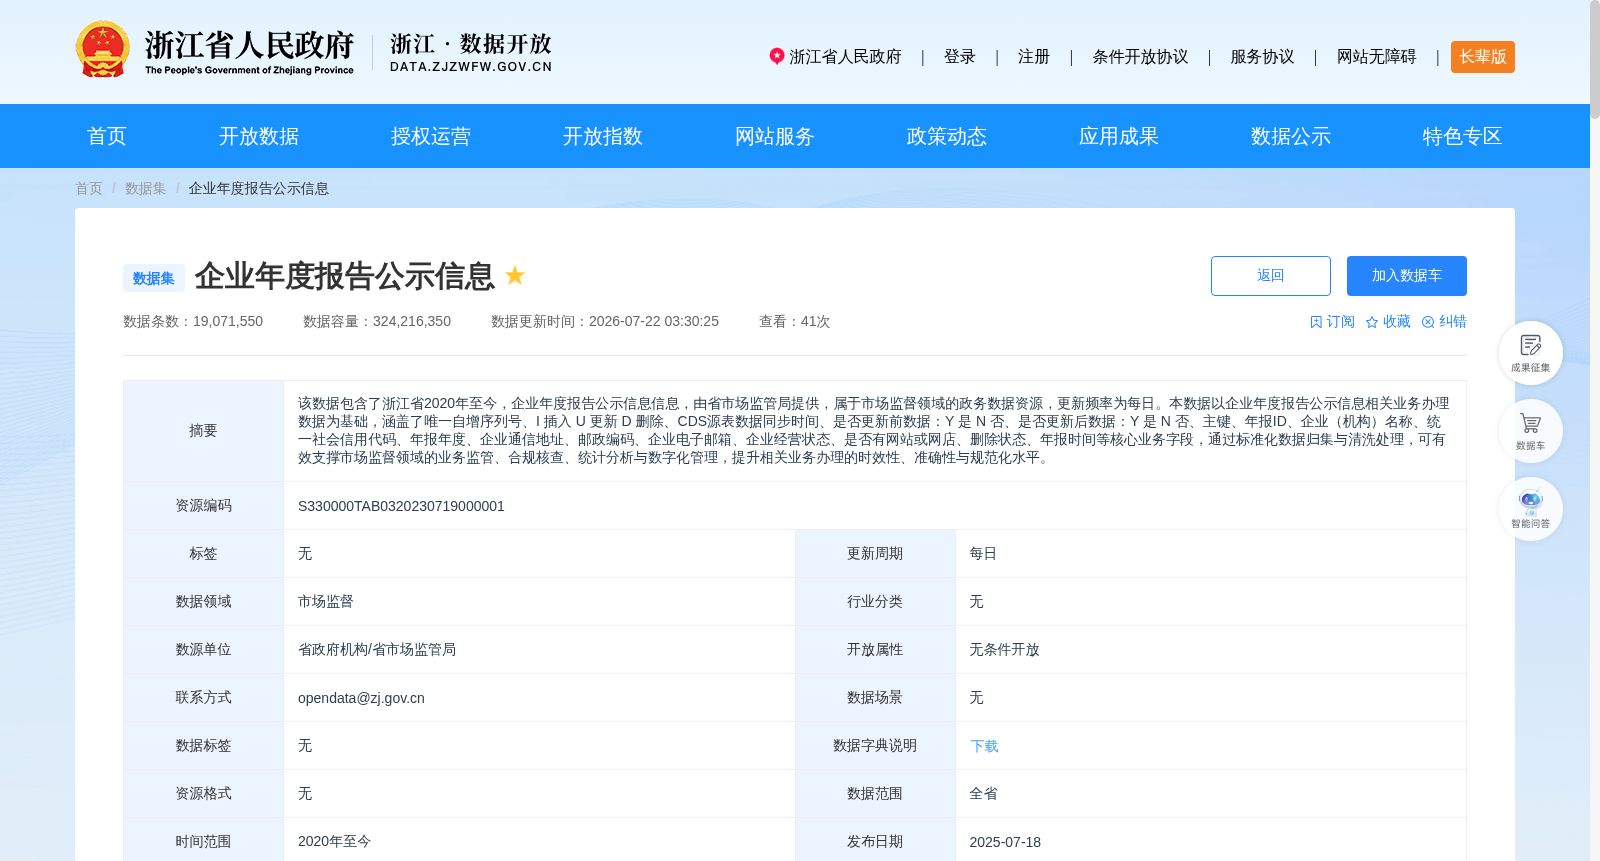The image size is (1600, 861).
Task: Subscribe via the 订阅 bookmark icon link
Action: coord(1332,322)
